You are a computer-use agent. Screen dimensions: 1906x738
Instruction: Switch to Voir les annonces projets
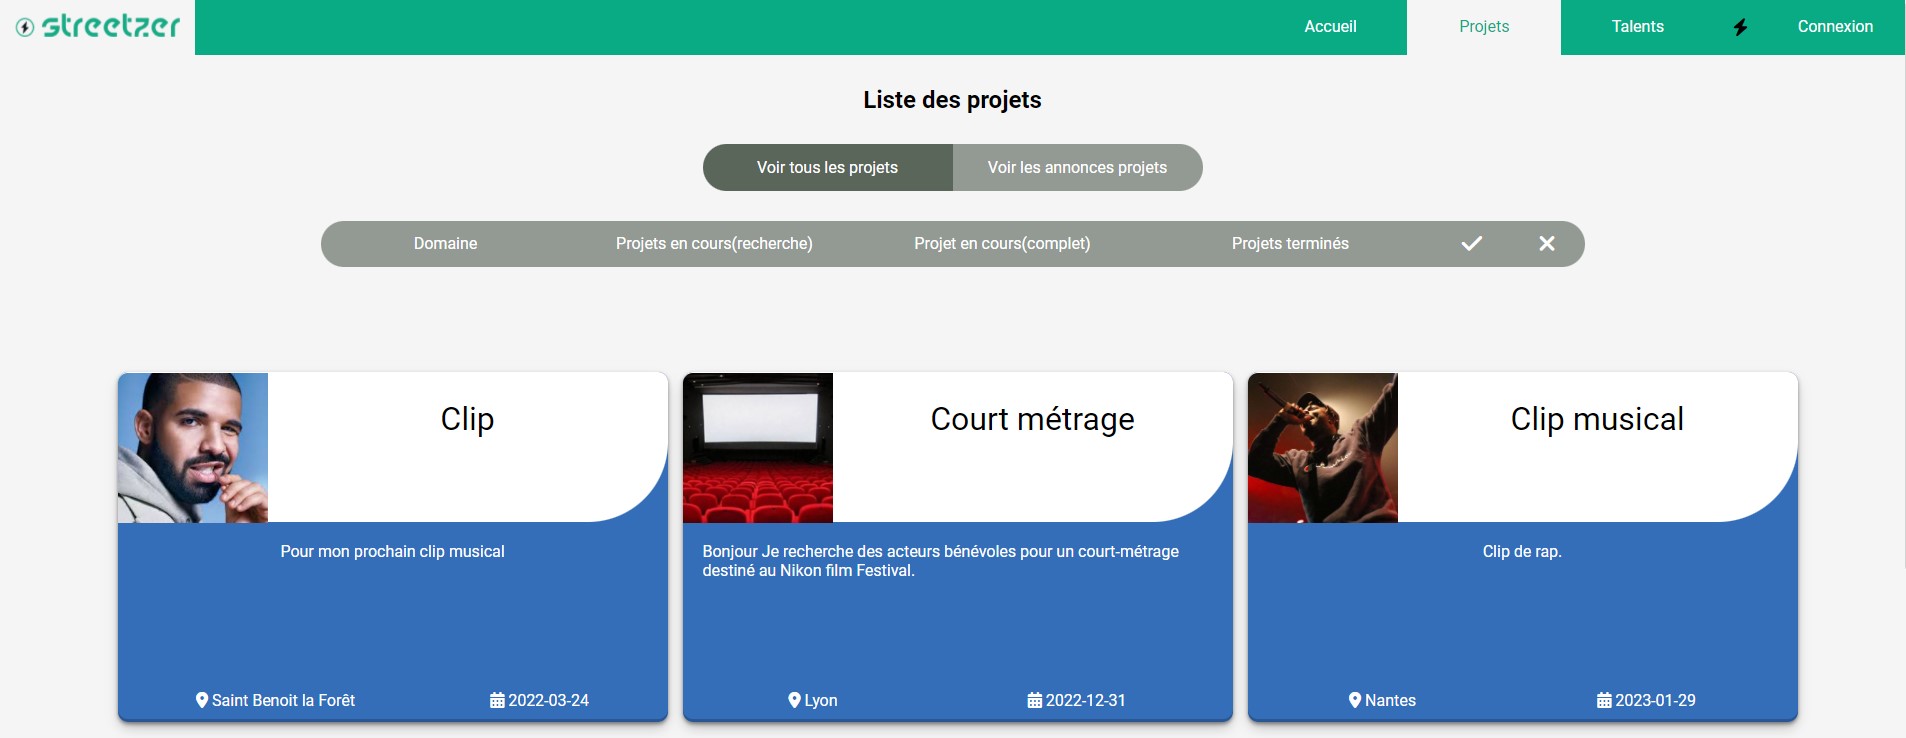1078,168
